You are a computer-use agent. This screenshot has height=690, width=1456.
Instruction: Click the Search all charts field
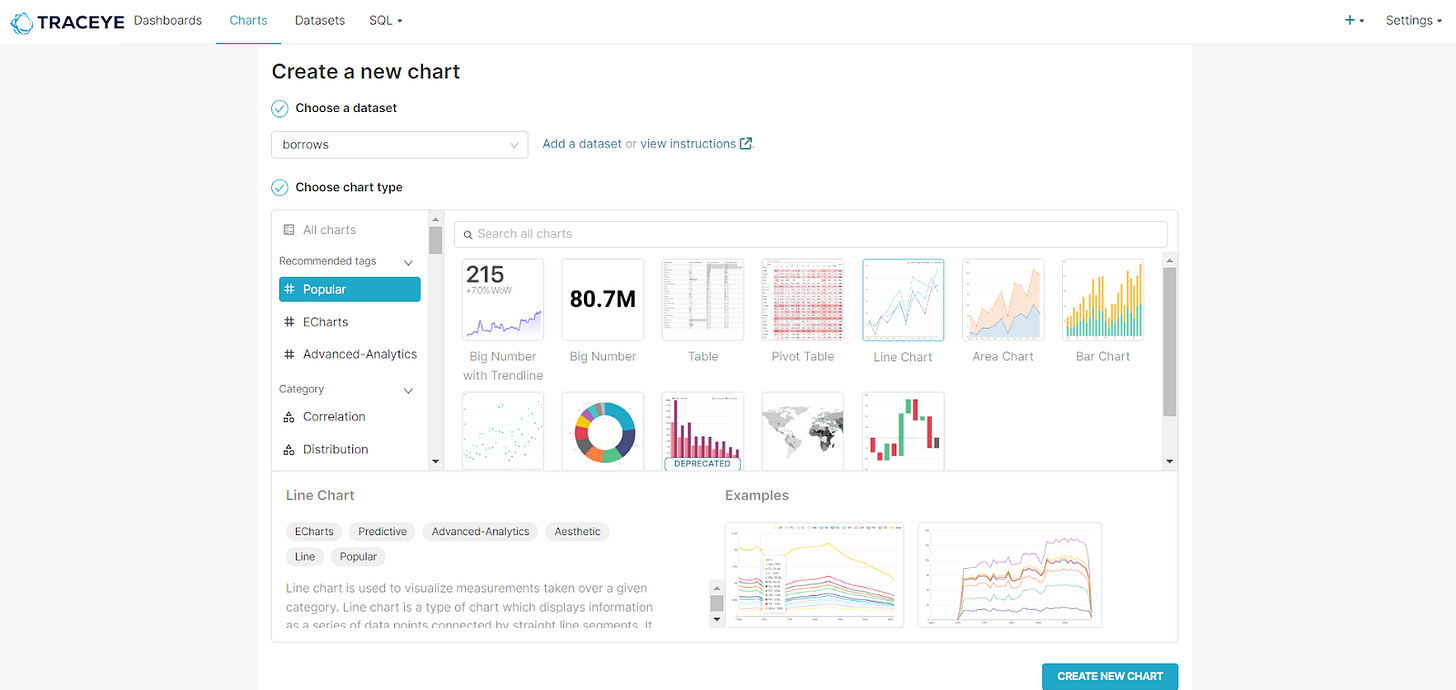(x=810, y=234)
